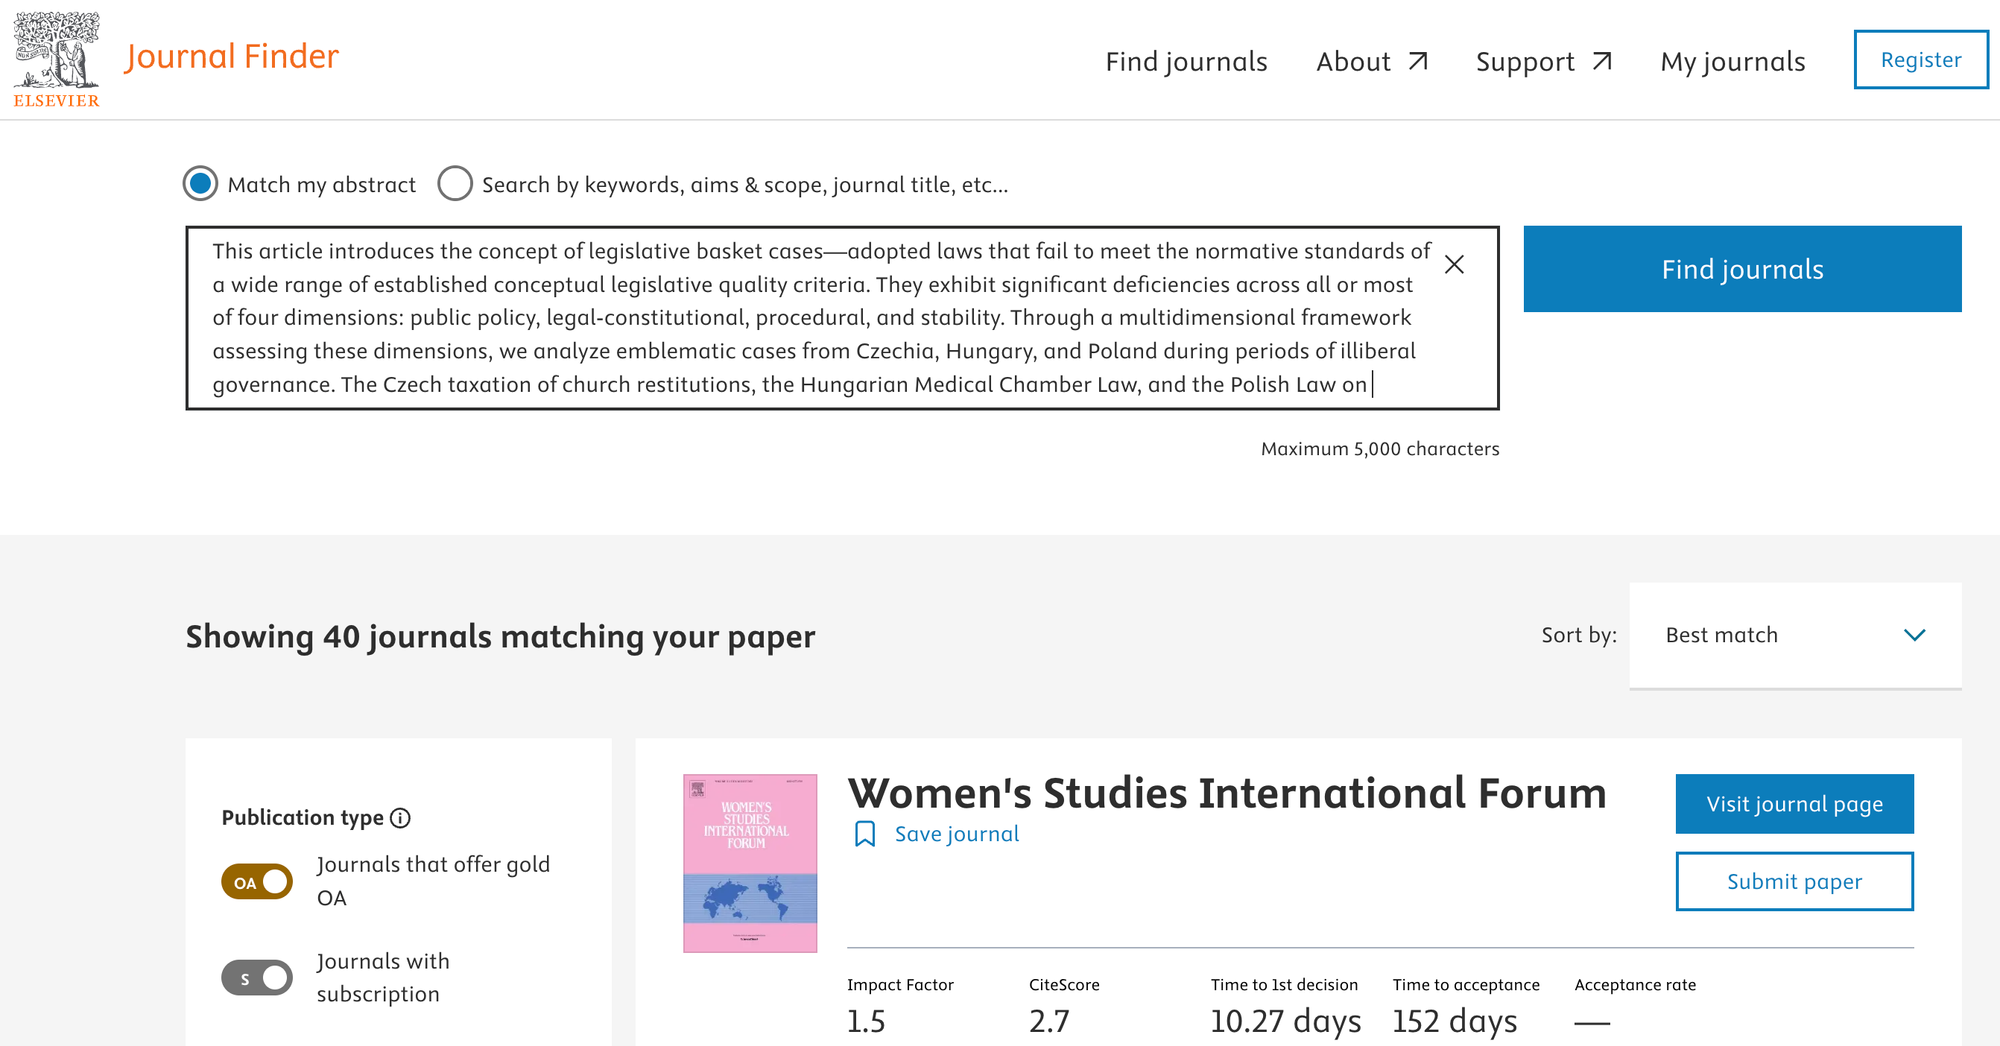This screenshot has height=1046, width=2000.
Task: Click Visit journal page button
Action: pos(1795,804)
